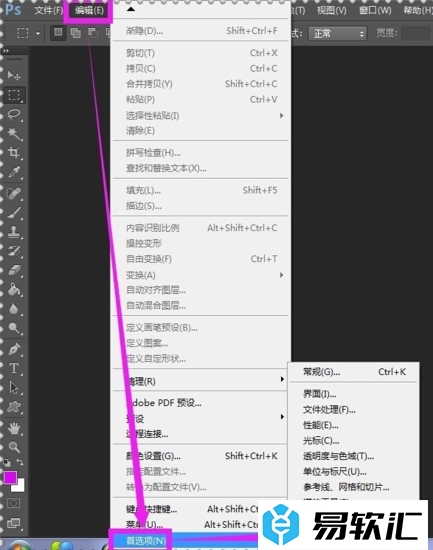This screenshot has height=550, width=433.
Task: Swap foreground and background colors icon
Action: (x=20, y=462)
